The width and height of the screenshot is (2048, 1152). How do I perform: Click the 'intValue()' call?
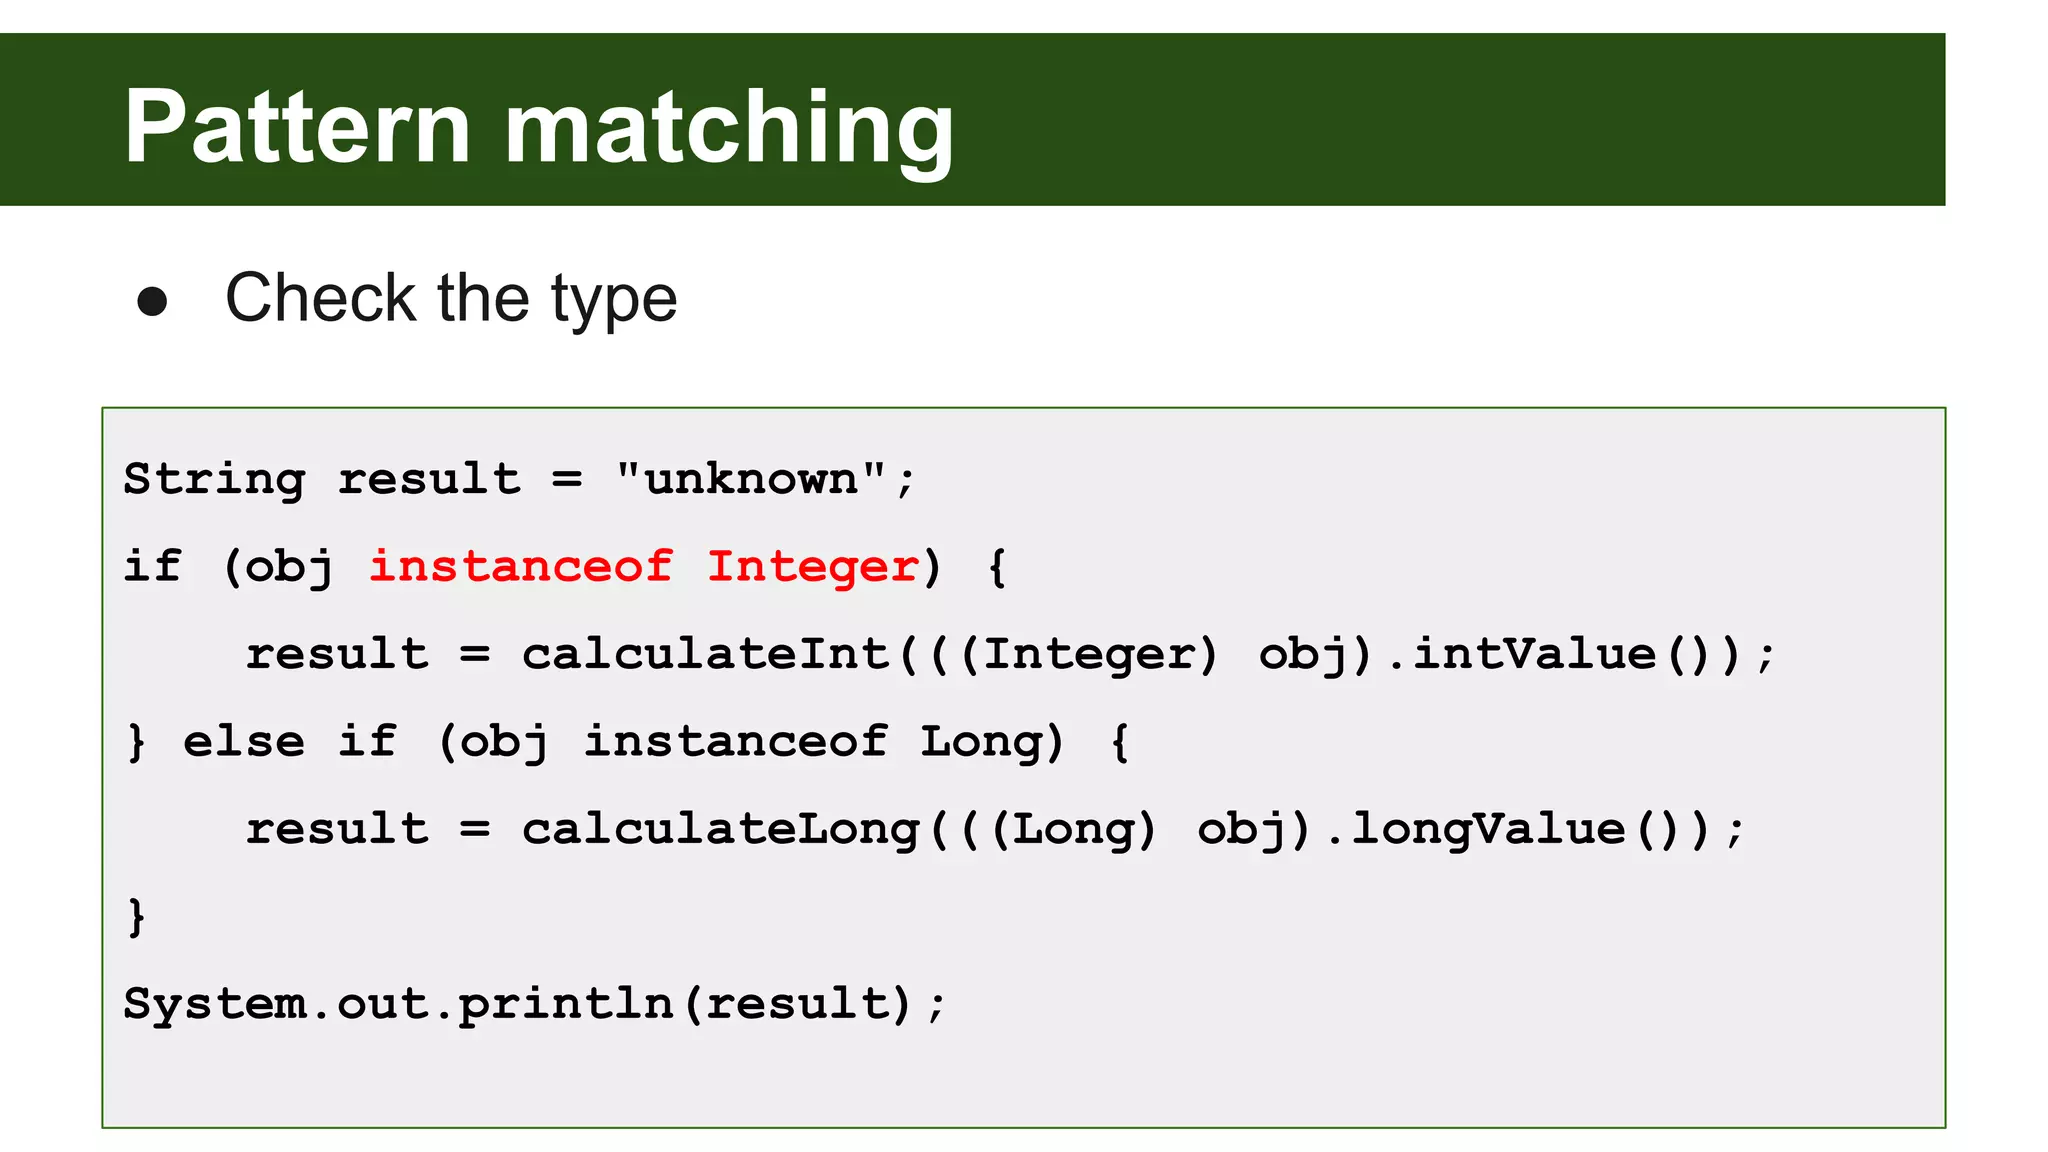click(x=1560, y=654)
